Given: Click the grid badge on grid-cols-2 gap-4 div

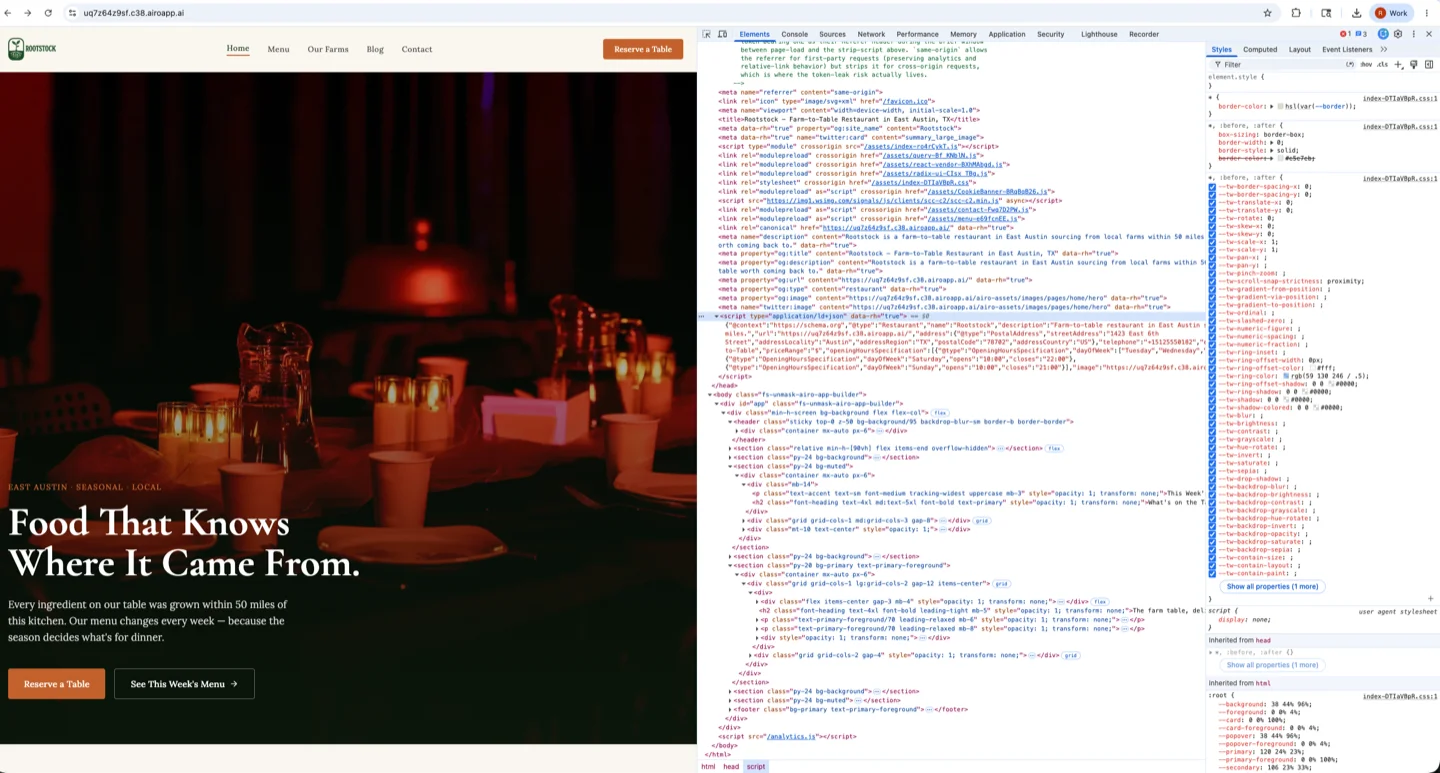Looking at the screenshot, I should coord(1071,656).
